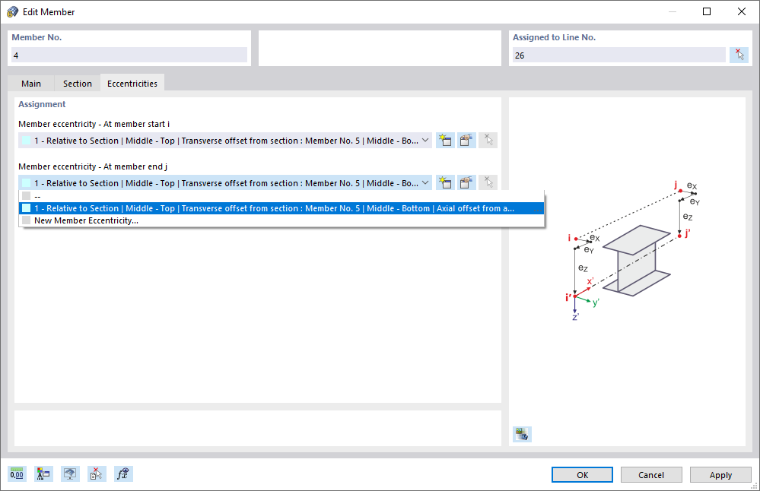Click the Cancel button

click(651, 475)
